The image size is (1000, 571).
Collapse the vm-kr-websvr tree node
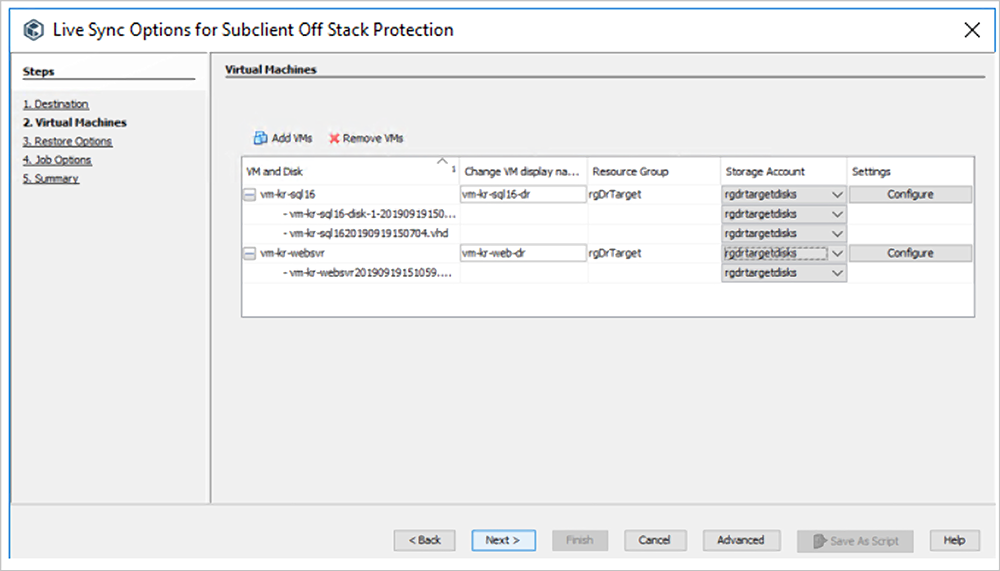(250, 254)
